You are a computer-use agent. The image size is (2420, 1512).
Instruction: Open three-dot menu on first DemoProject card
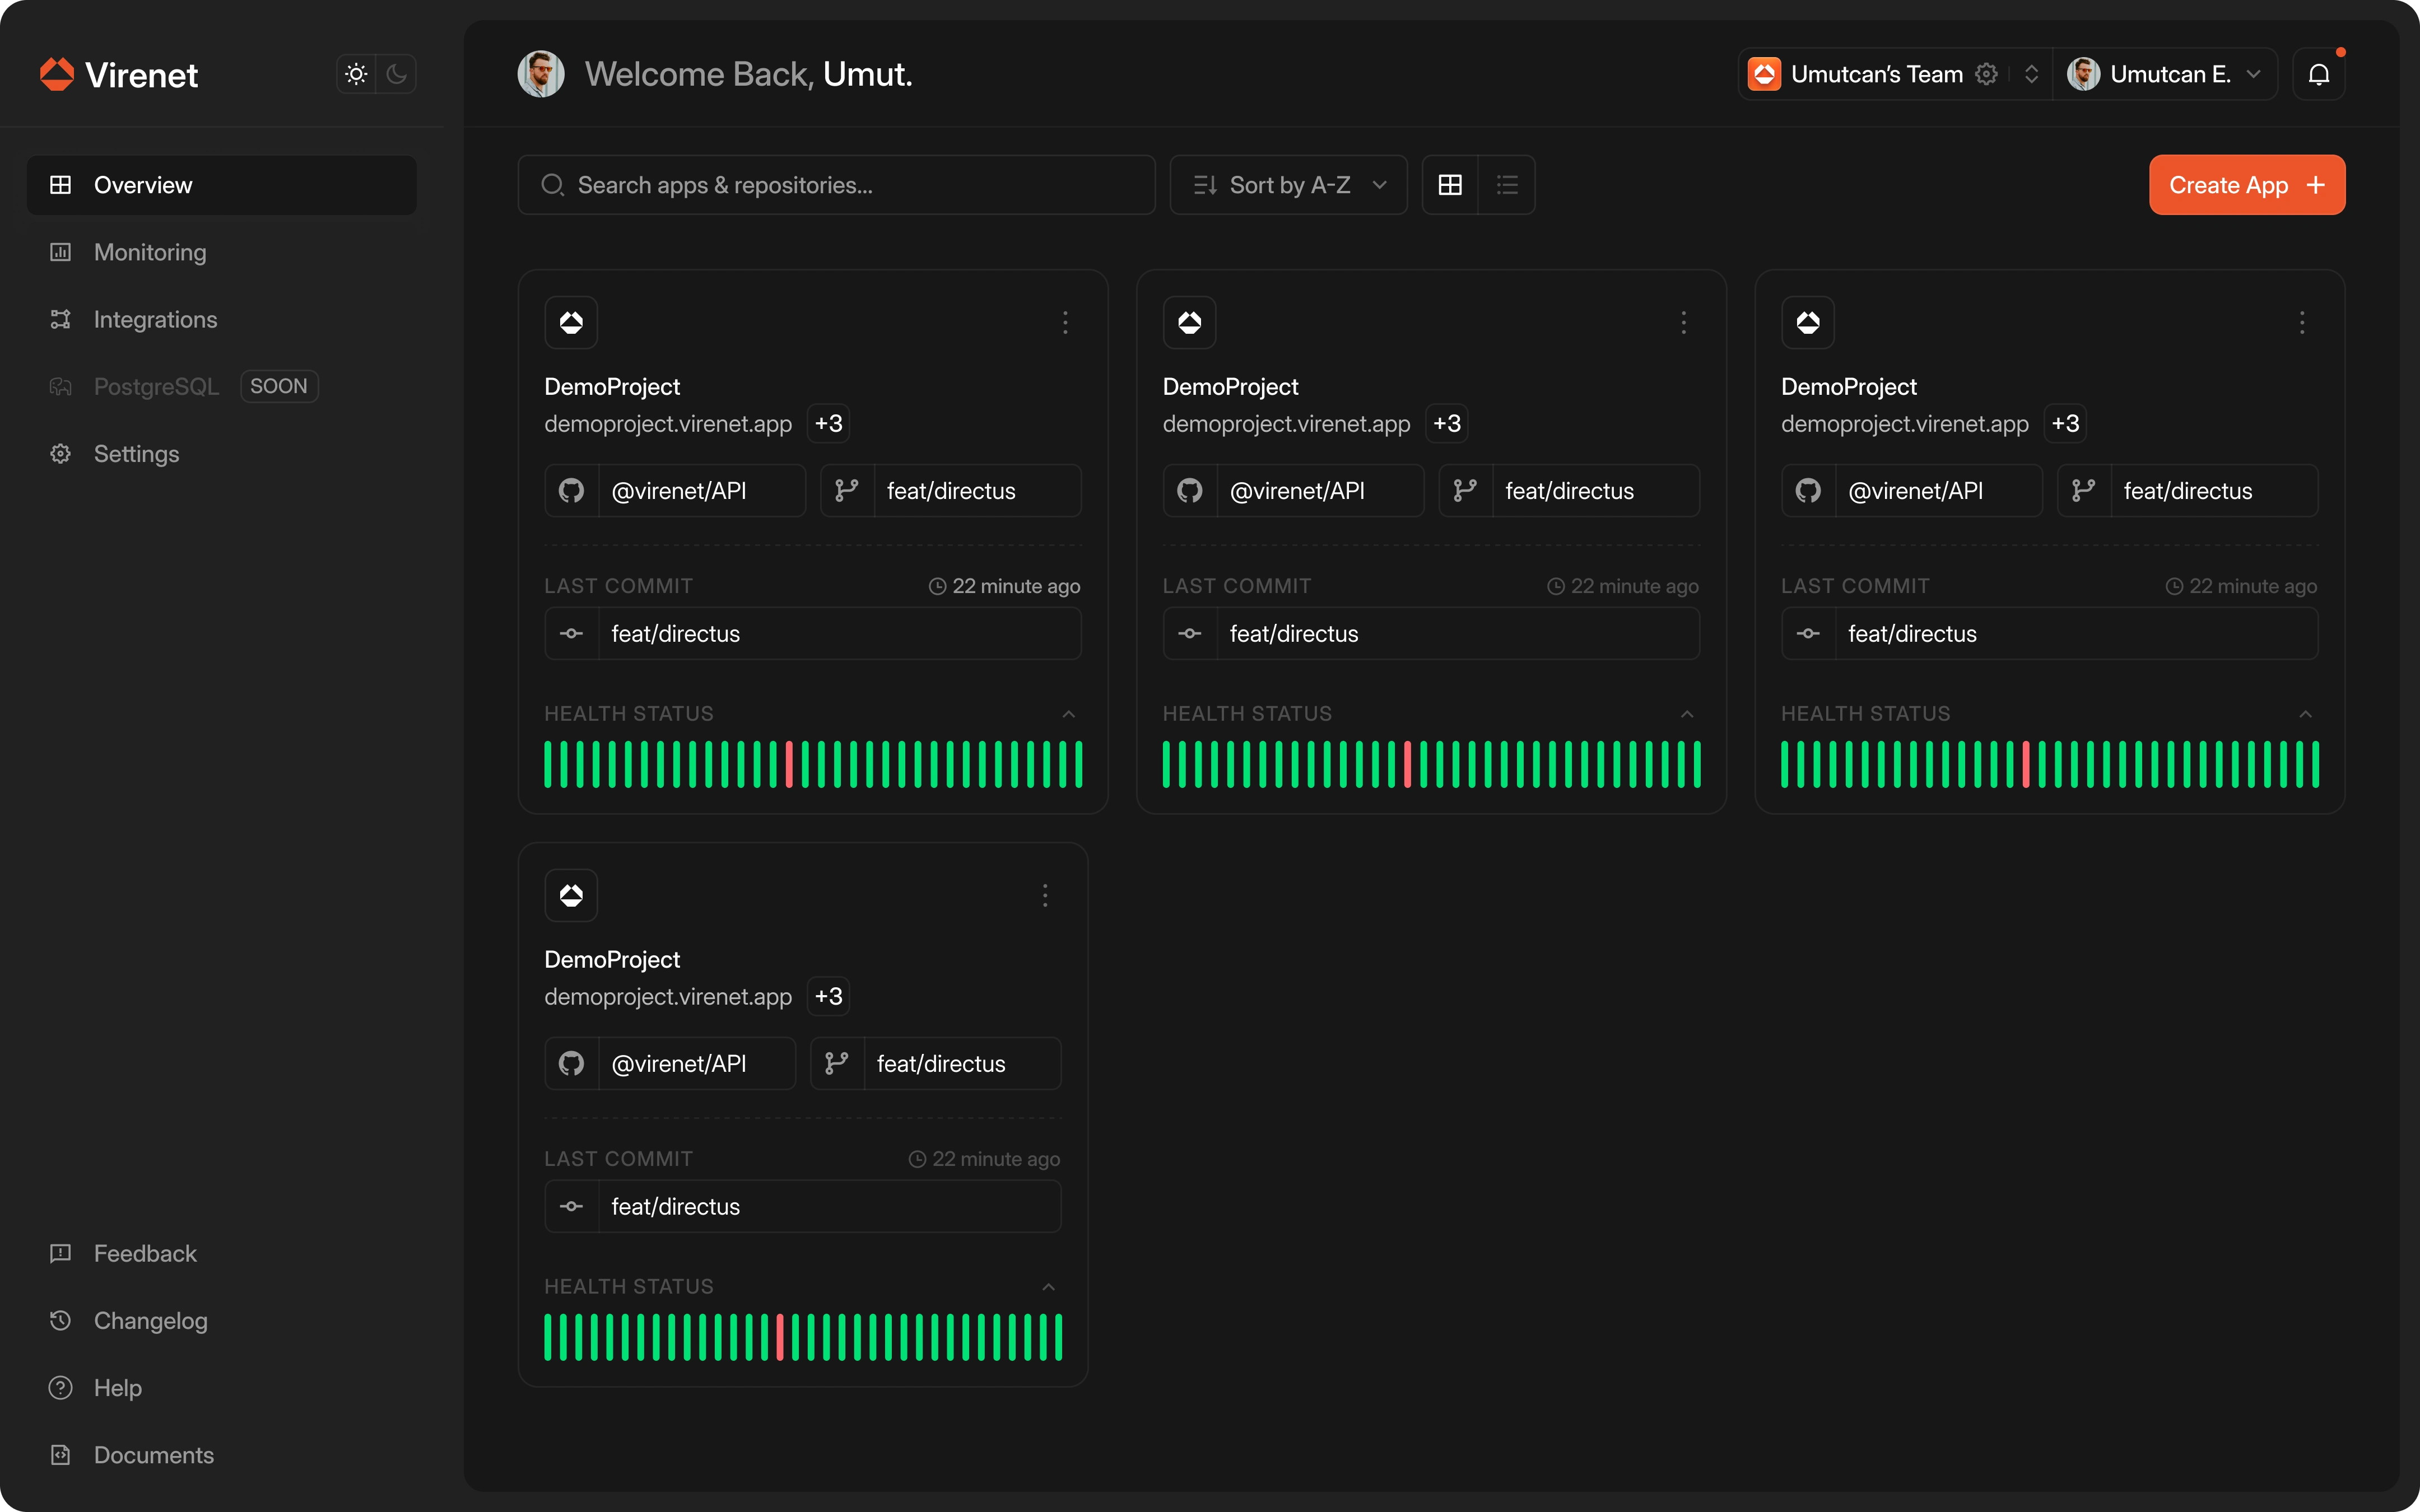(x=1065, y=322)
